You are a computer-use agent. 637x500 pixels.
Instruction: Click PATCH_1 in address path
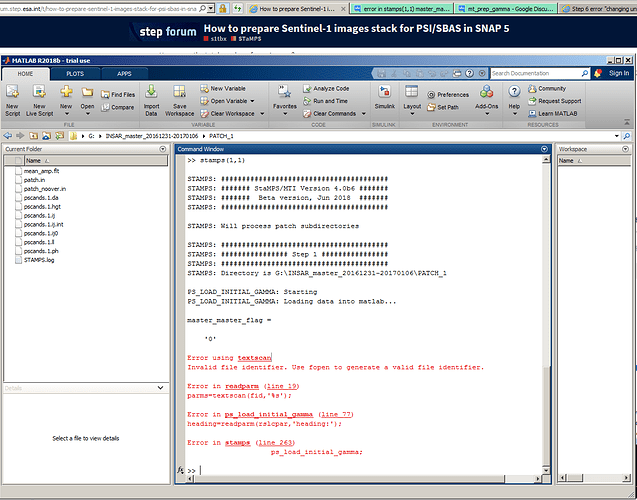[x=221, y=136]
